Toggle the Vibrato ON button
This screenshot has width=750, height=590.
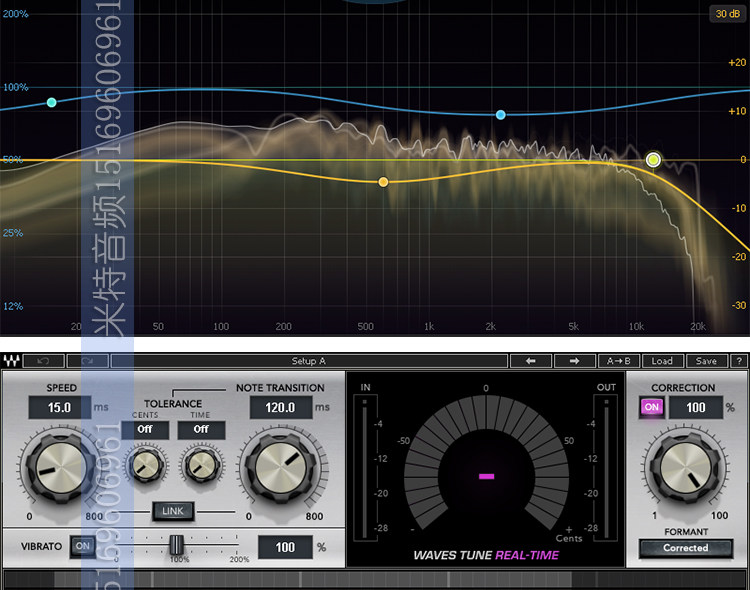83,546
